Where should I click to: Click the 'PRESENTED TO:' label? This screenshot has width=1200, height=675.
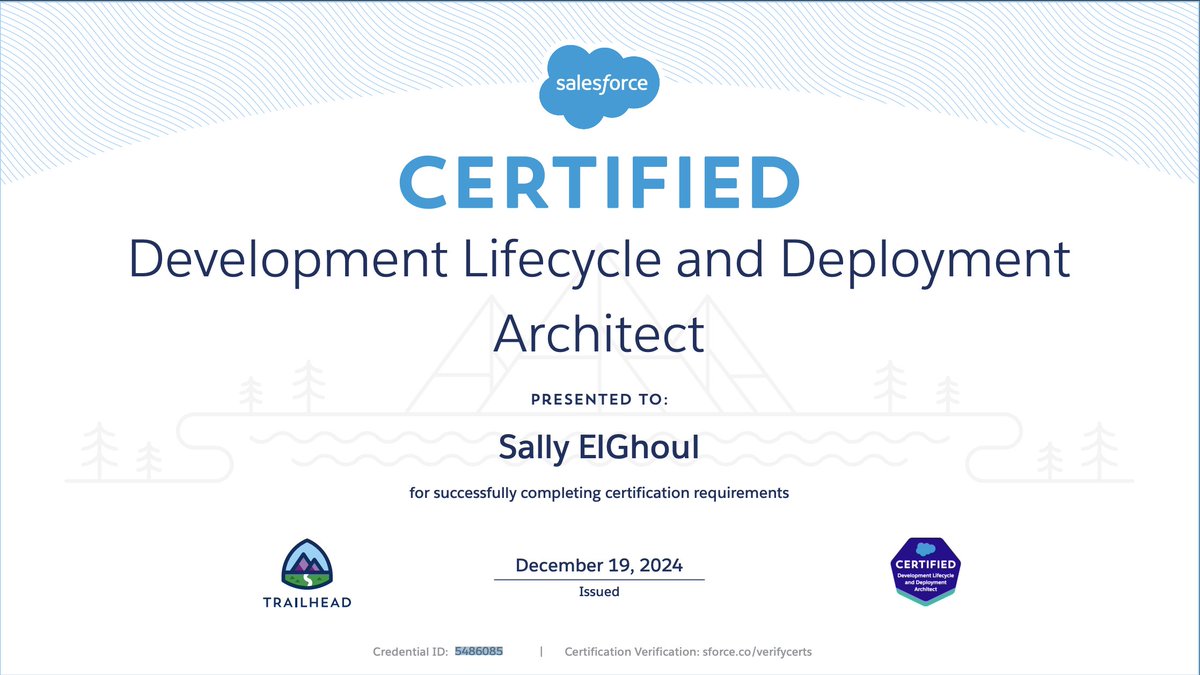coord(599,399)
